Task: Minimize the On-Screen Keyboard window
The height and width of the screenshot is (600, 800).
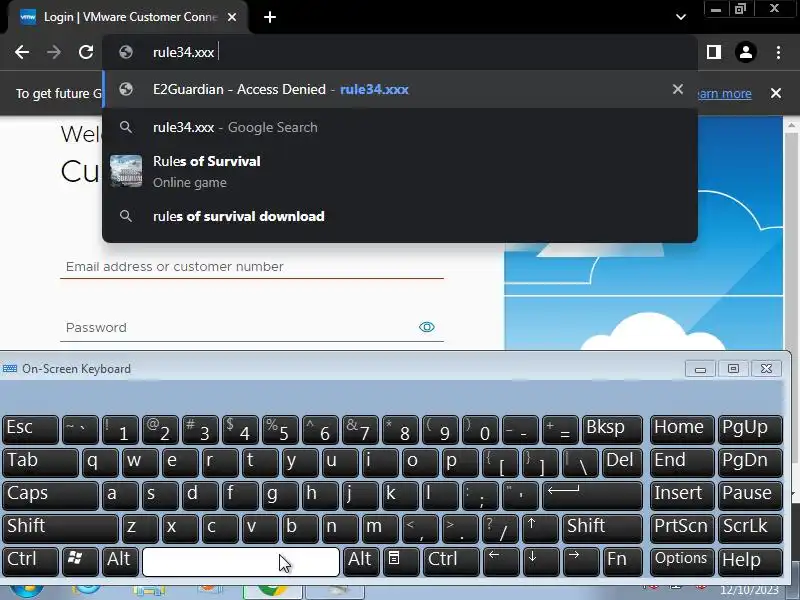Action: pyautogui.click(x=700, y=369)
